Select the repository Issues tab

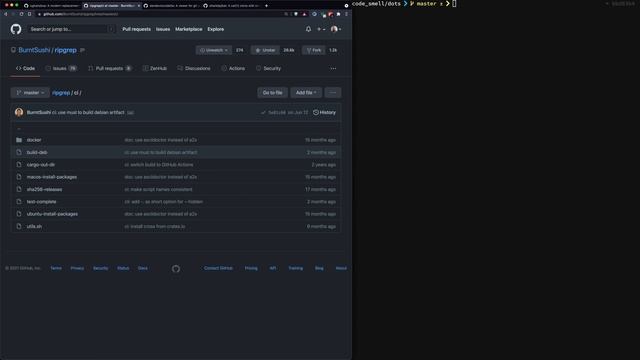tap(61, 68)
